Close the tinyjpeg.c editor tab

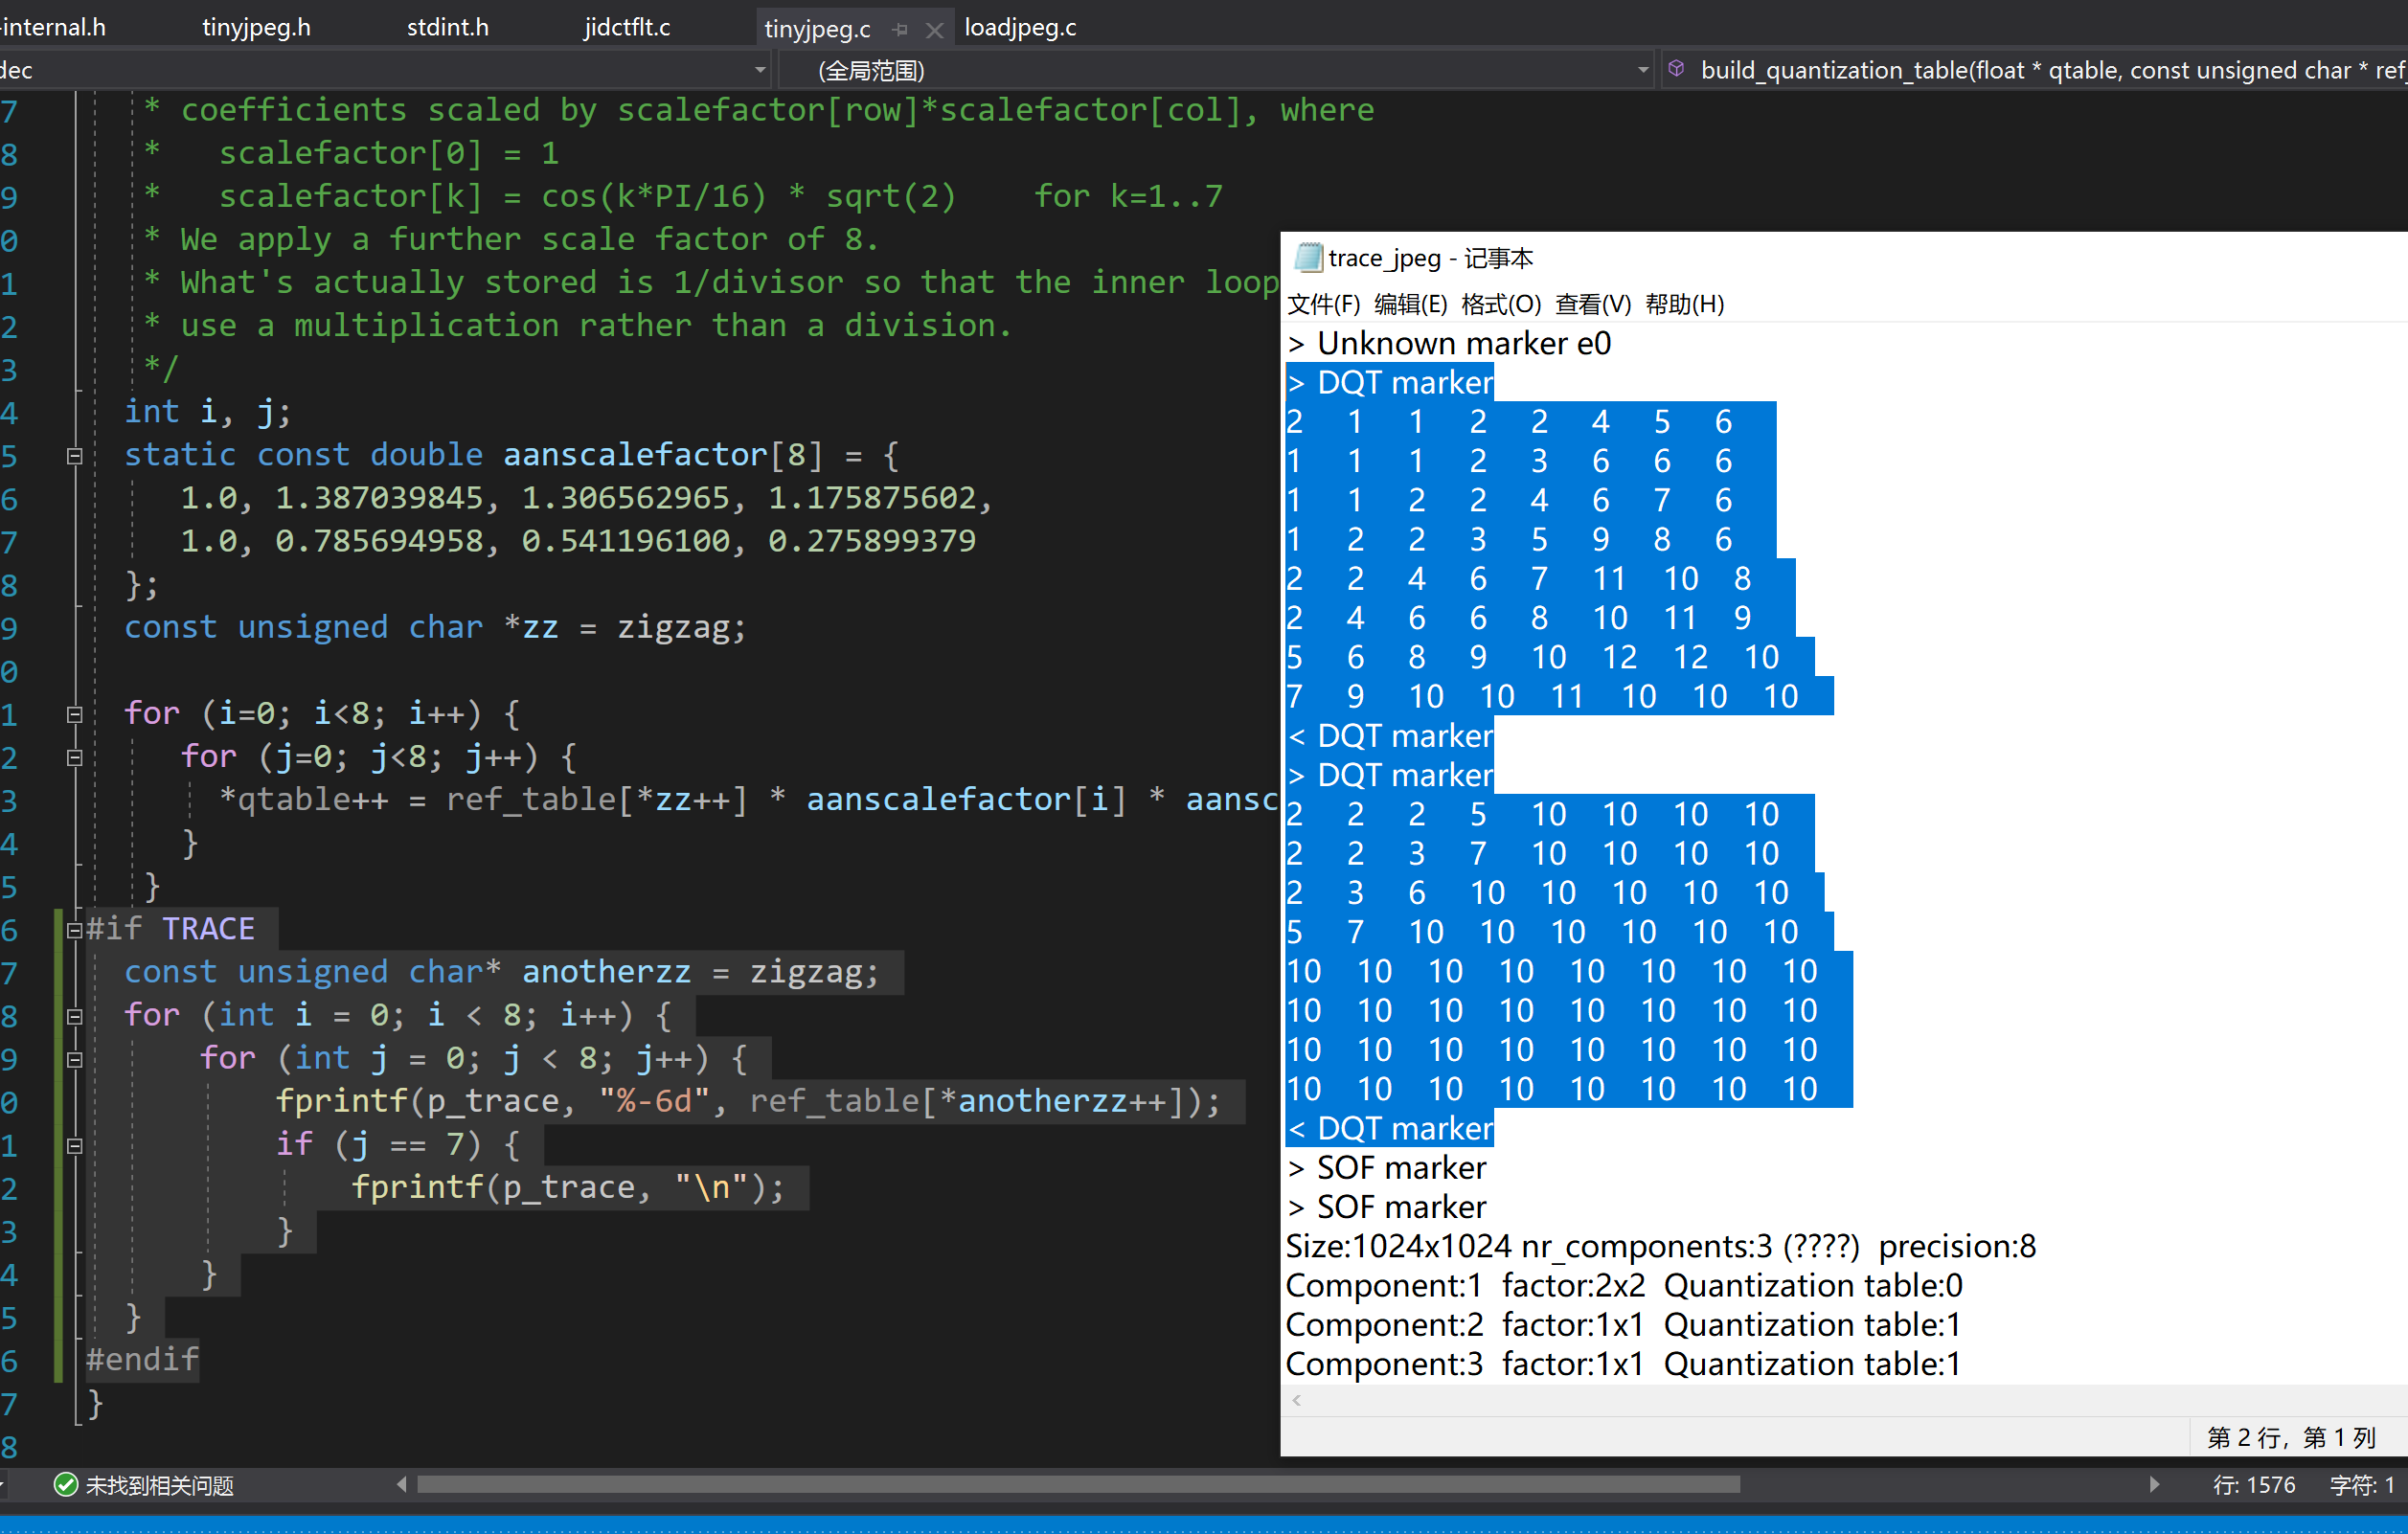click(934, 30)
